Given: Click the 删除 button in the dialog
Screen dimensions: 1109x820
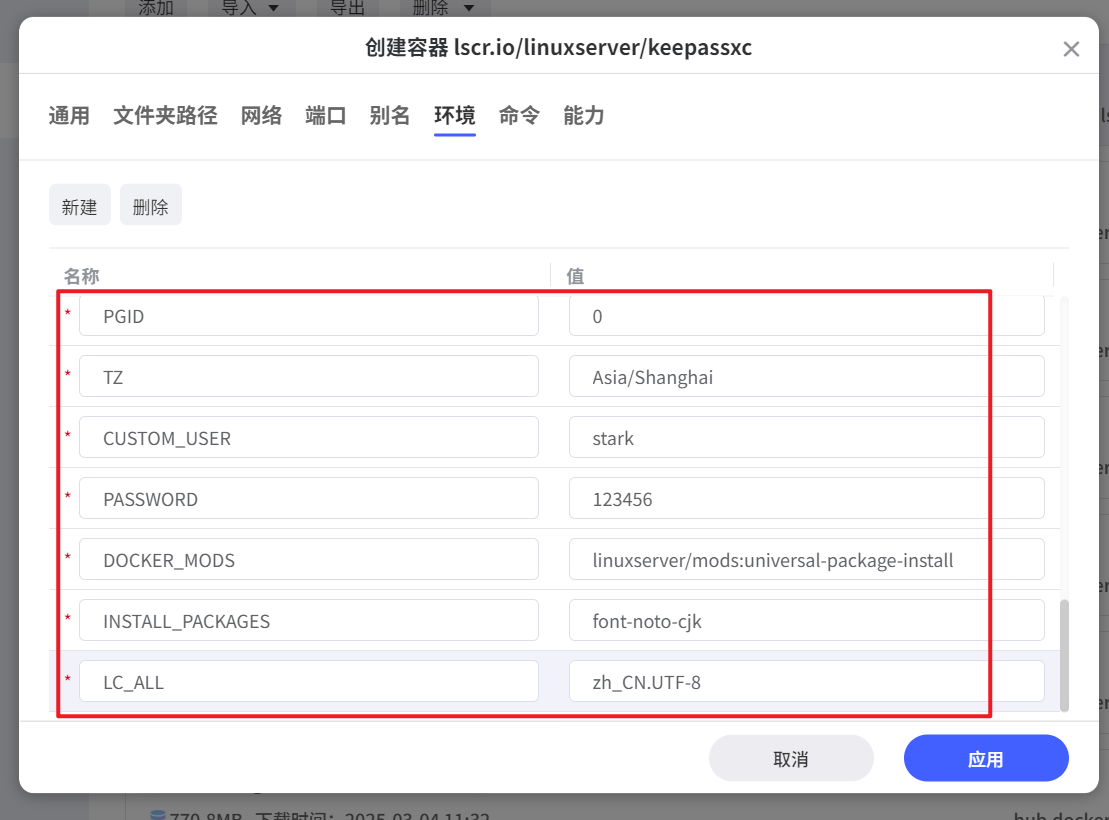Looking at the screenshot, I should [151, 205].
